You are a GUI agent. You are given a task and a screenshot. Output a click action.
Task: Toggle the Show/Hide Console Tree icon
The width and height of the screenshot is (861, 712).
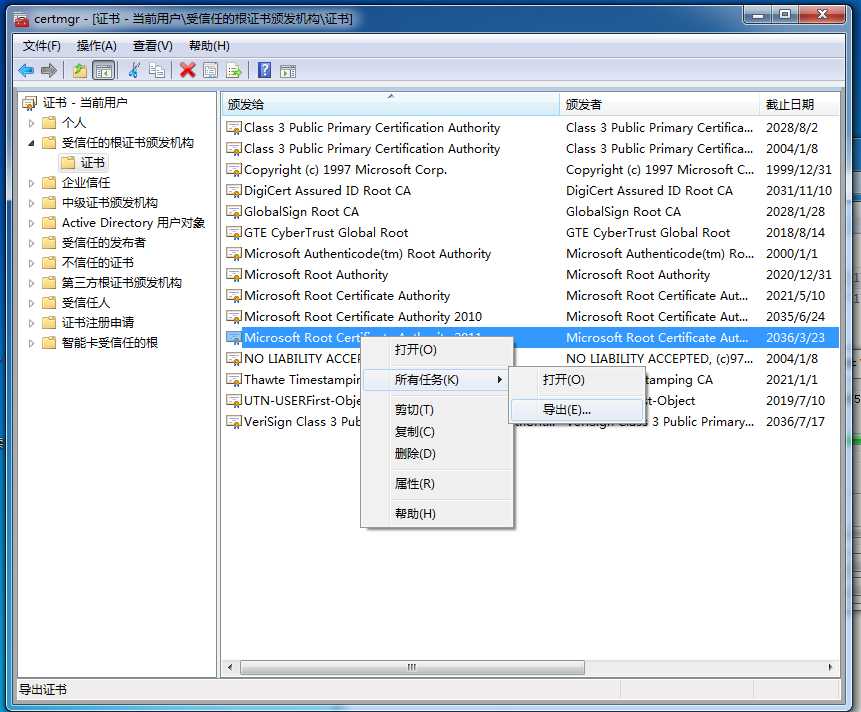(103, 70)
